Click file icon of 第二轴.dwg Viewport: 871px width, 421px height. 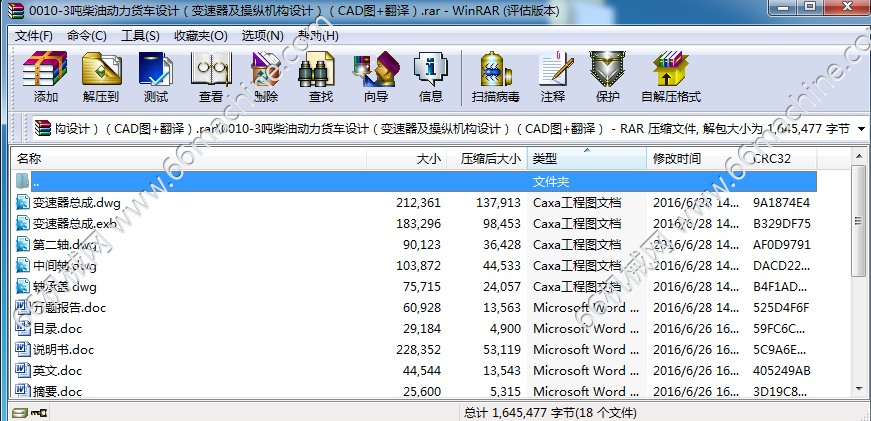click(22, 244)
